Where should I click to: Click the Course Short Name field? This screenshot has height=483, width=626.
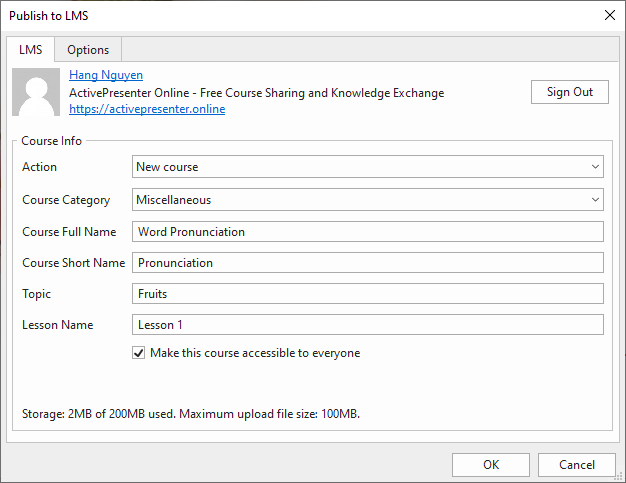coord(368,263)
